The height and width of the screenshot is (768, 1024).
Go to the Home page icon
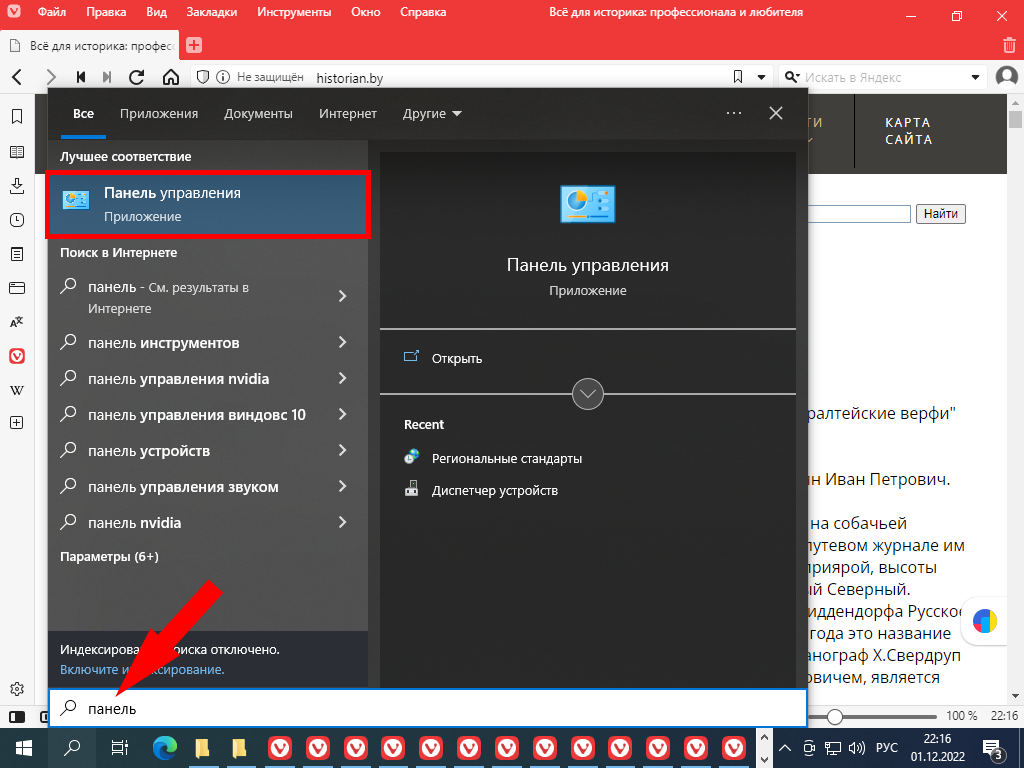[x=170, y=77]
